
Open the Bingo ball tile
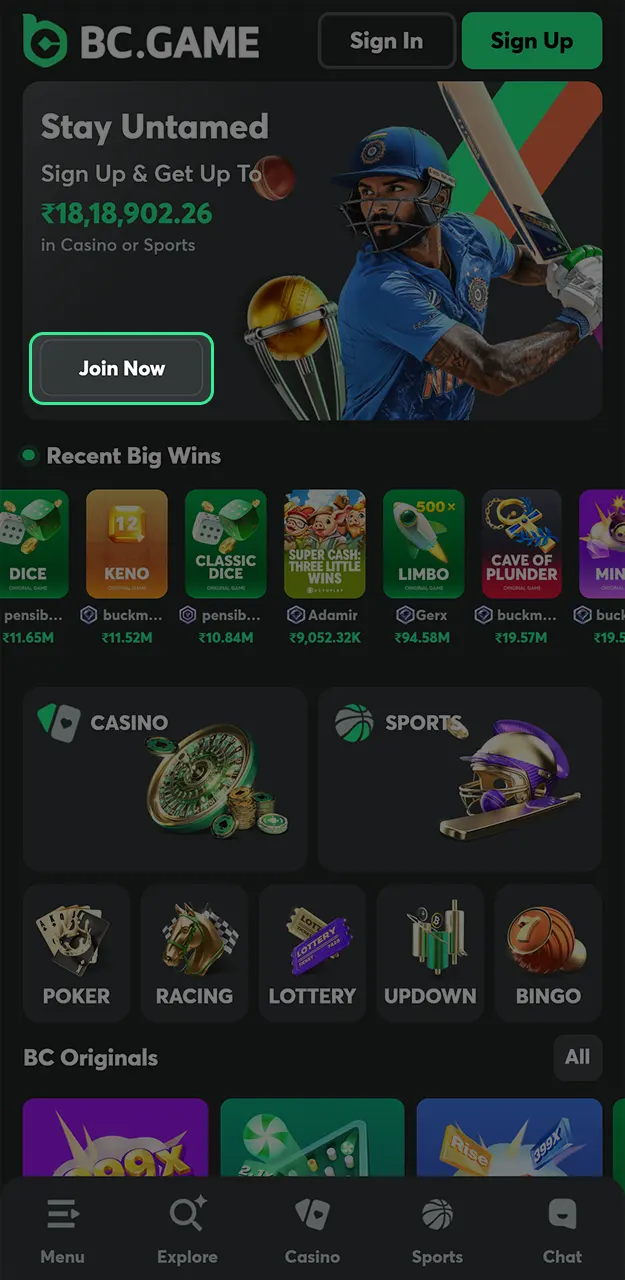coord(548,953)
